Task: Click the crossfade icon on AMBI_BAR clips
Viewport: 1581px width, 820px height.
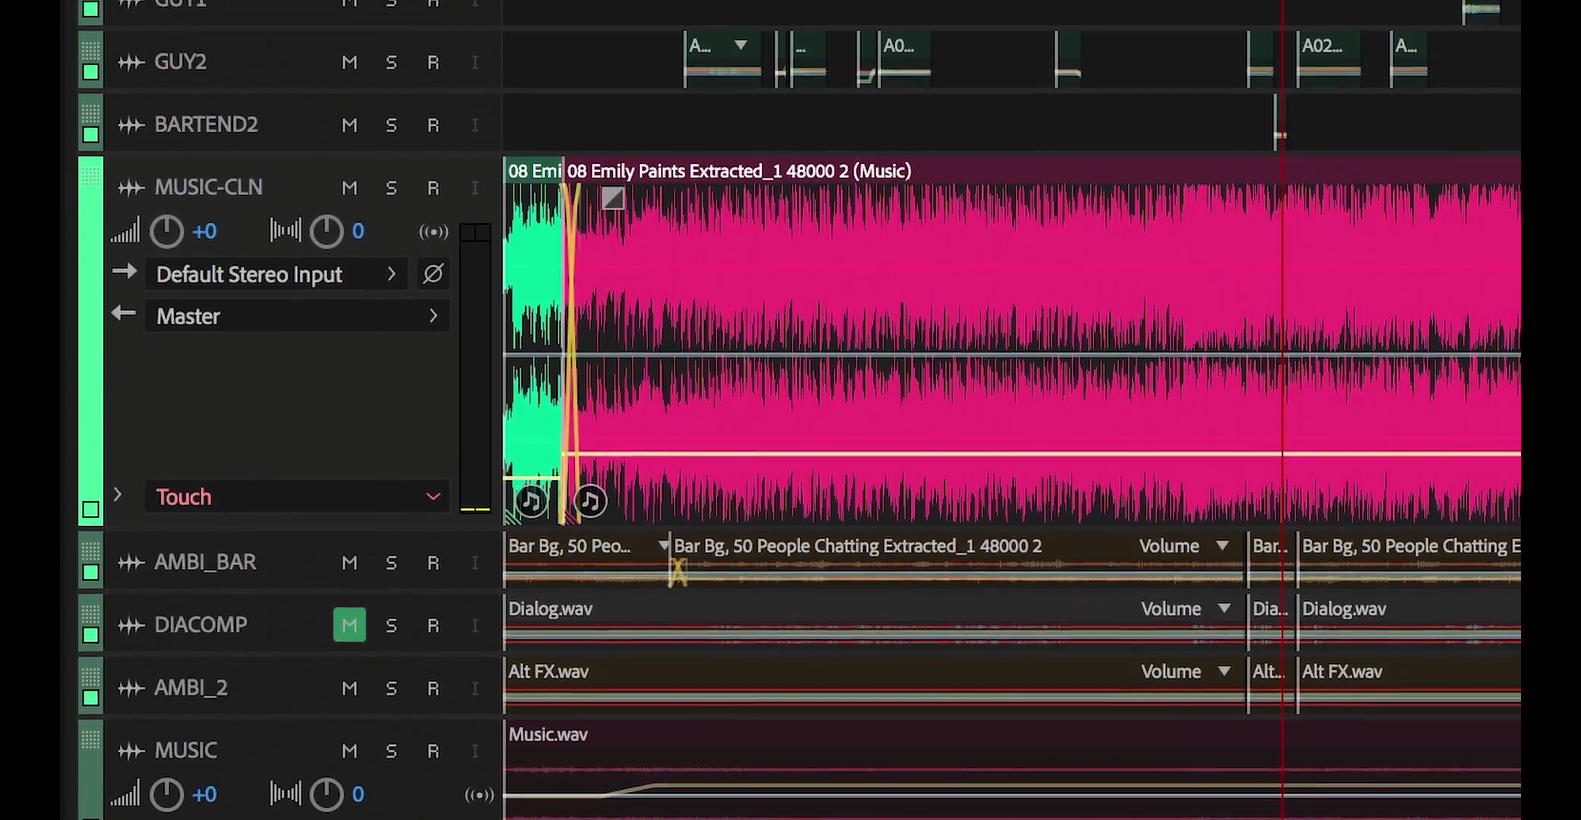Action: (677, 572)
